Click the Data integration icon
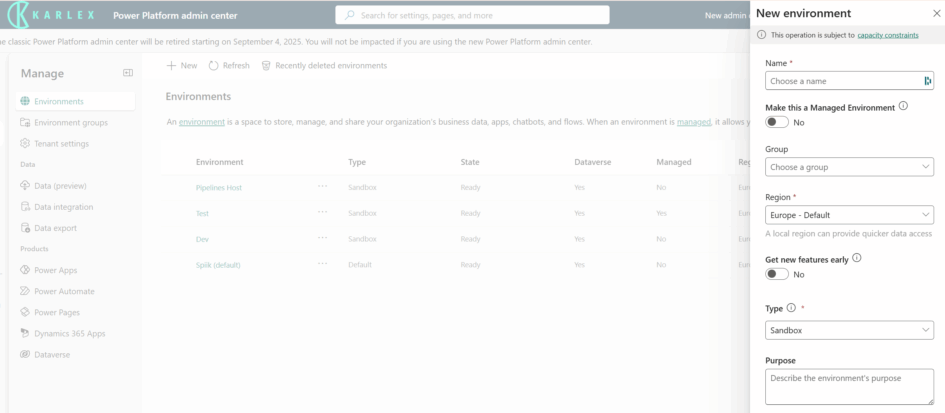This screenshot has width=945, height=413. coord(25,207)
